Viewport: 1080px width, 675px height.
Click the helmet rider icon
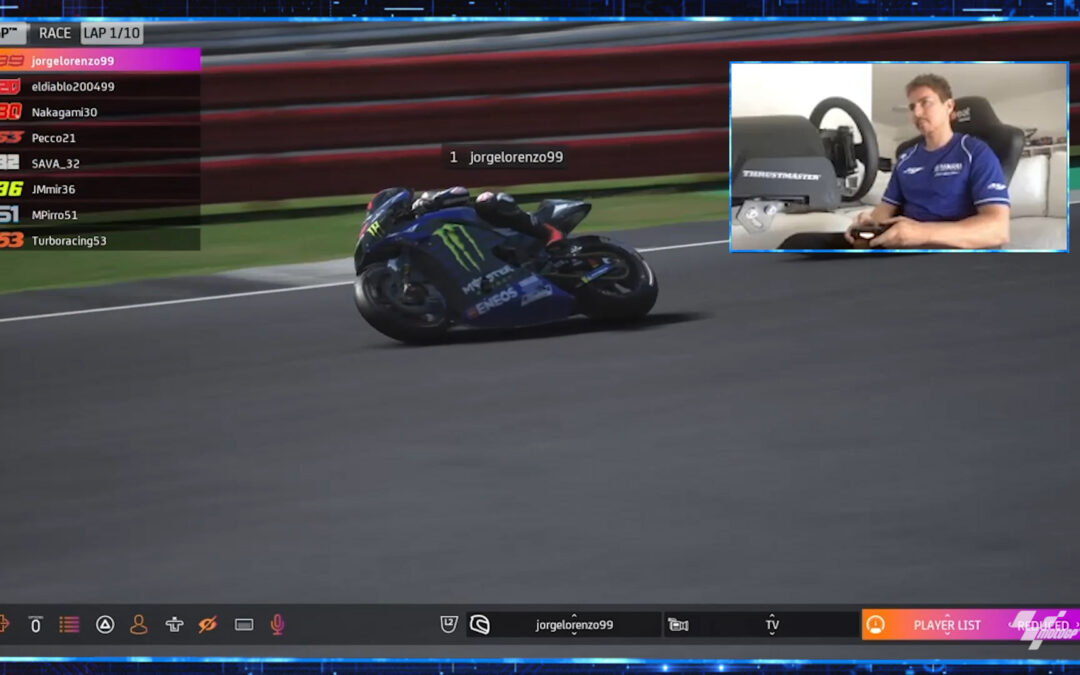click(479, 625)
